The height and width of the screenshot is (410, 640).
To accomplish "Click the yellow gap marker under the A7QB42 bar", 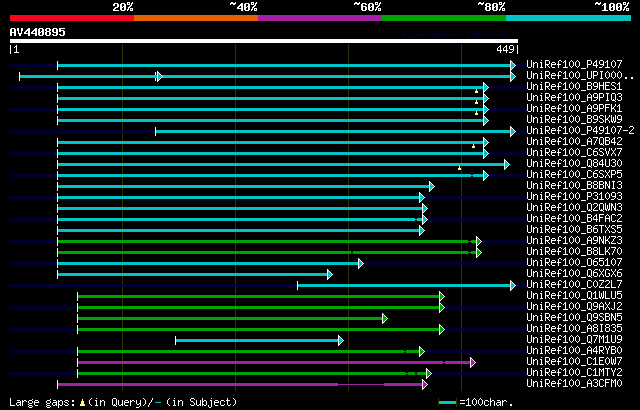I will 473,146.
